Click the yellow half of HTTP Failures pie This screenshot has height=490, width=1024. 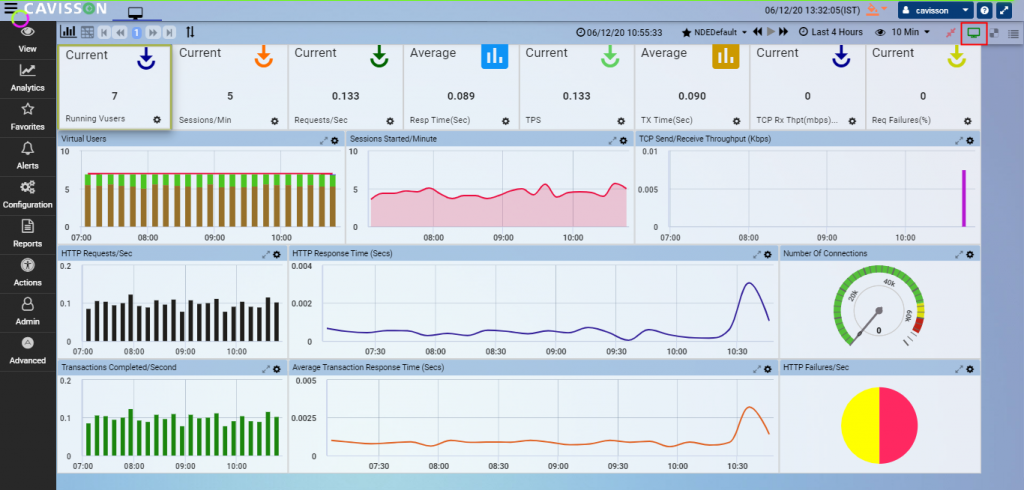coord(860,425)
